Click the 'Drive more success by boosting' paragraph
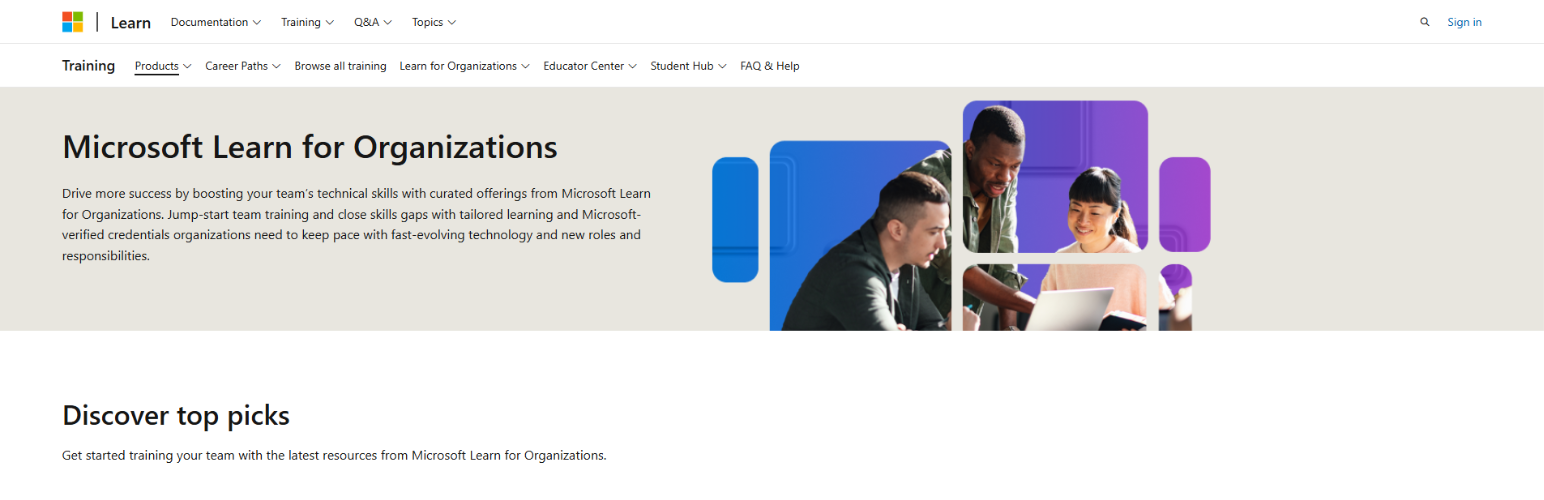This screenshot has height=500, width=1544. [x=357, y=224]
